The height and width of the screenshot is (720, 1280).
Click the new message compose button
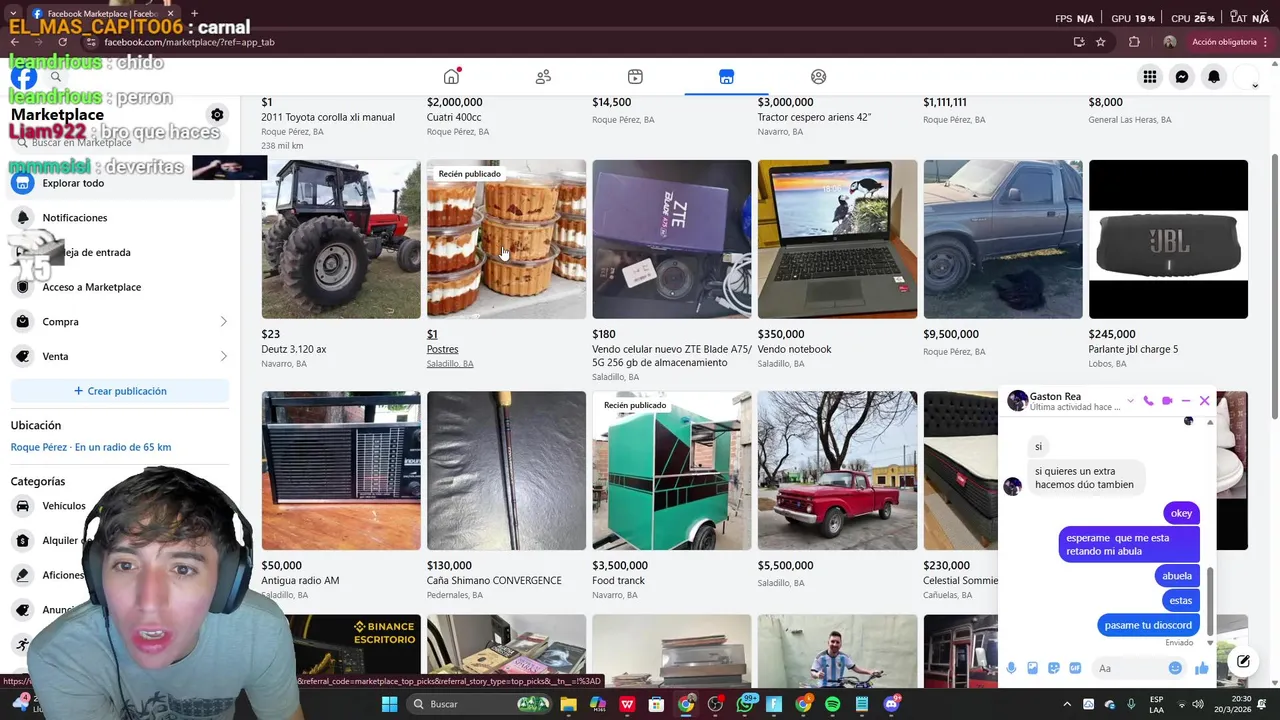click(1243, 661)
